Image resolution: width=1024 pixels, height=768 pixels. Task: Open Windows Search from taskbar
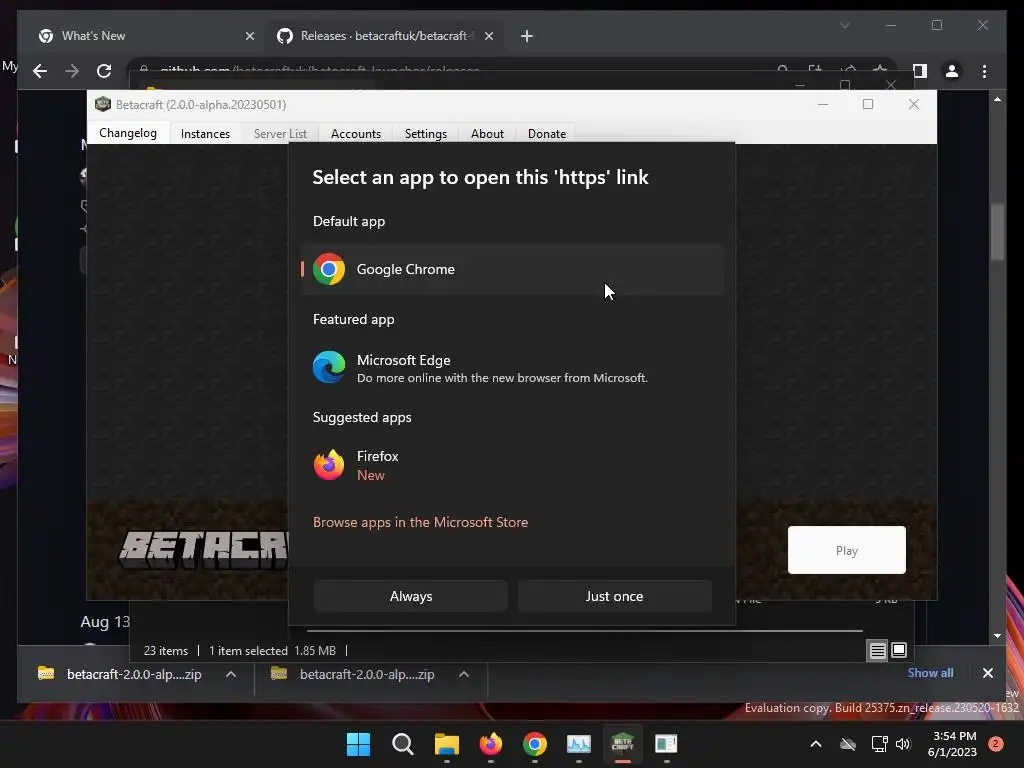pyautogui.click(x=402, y=744)
